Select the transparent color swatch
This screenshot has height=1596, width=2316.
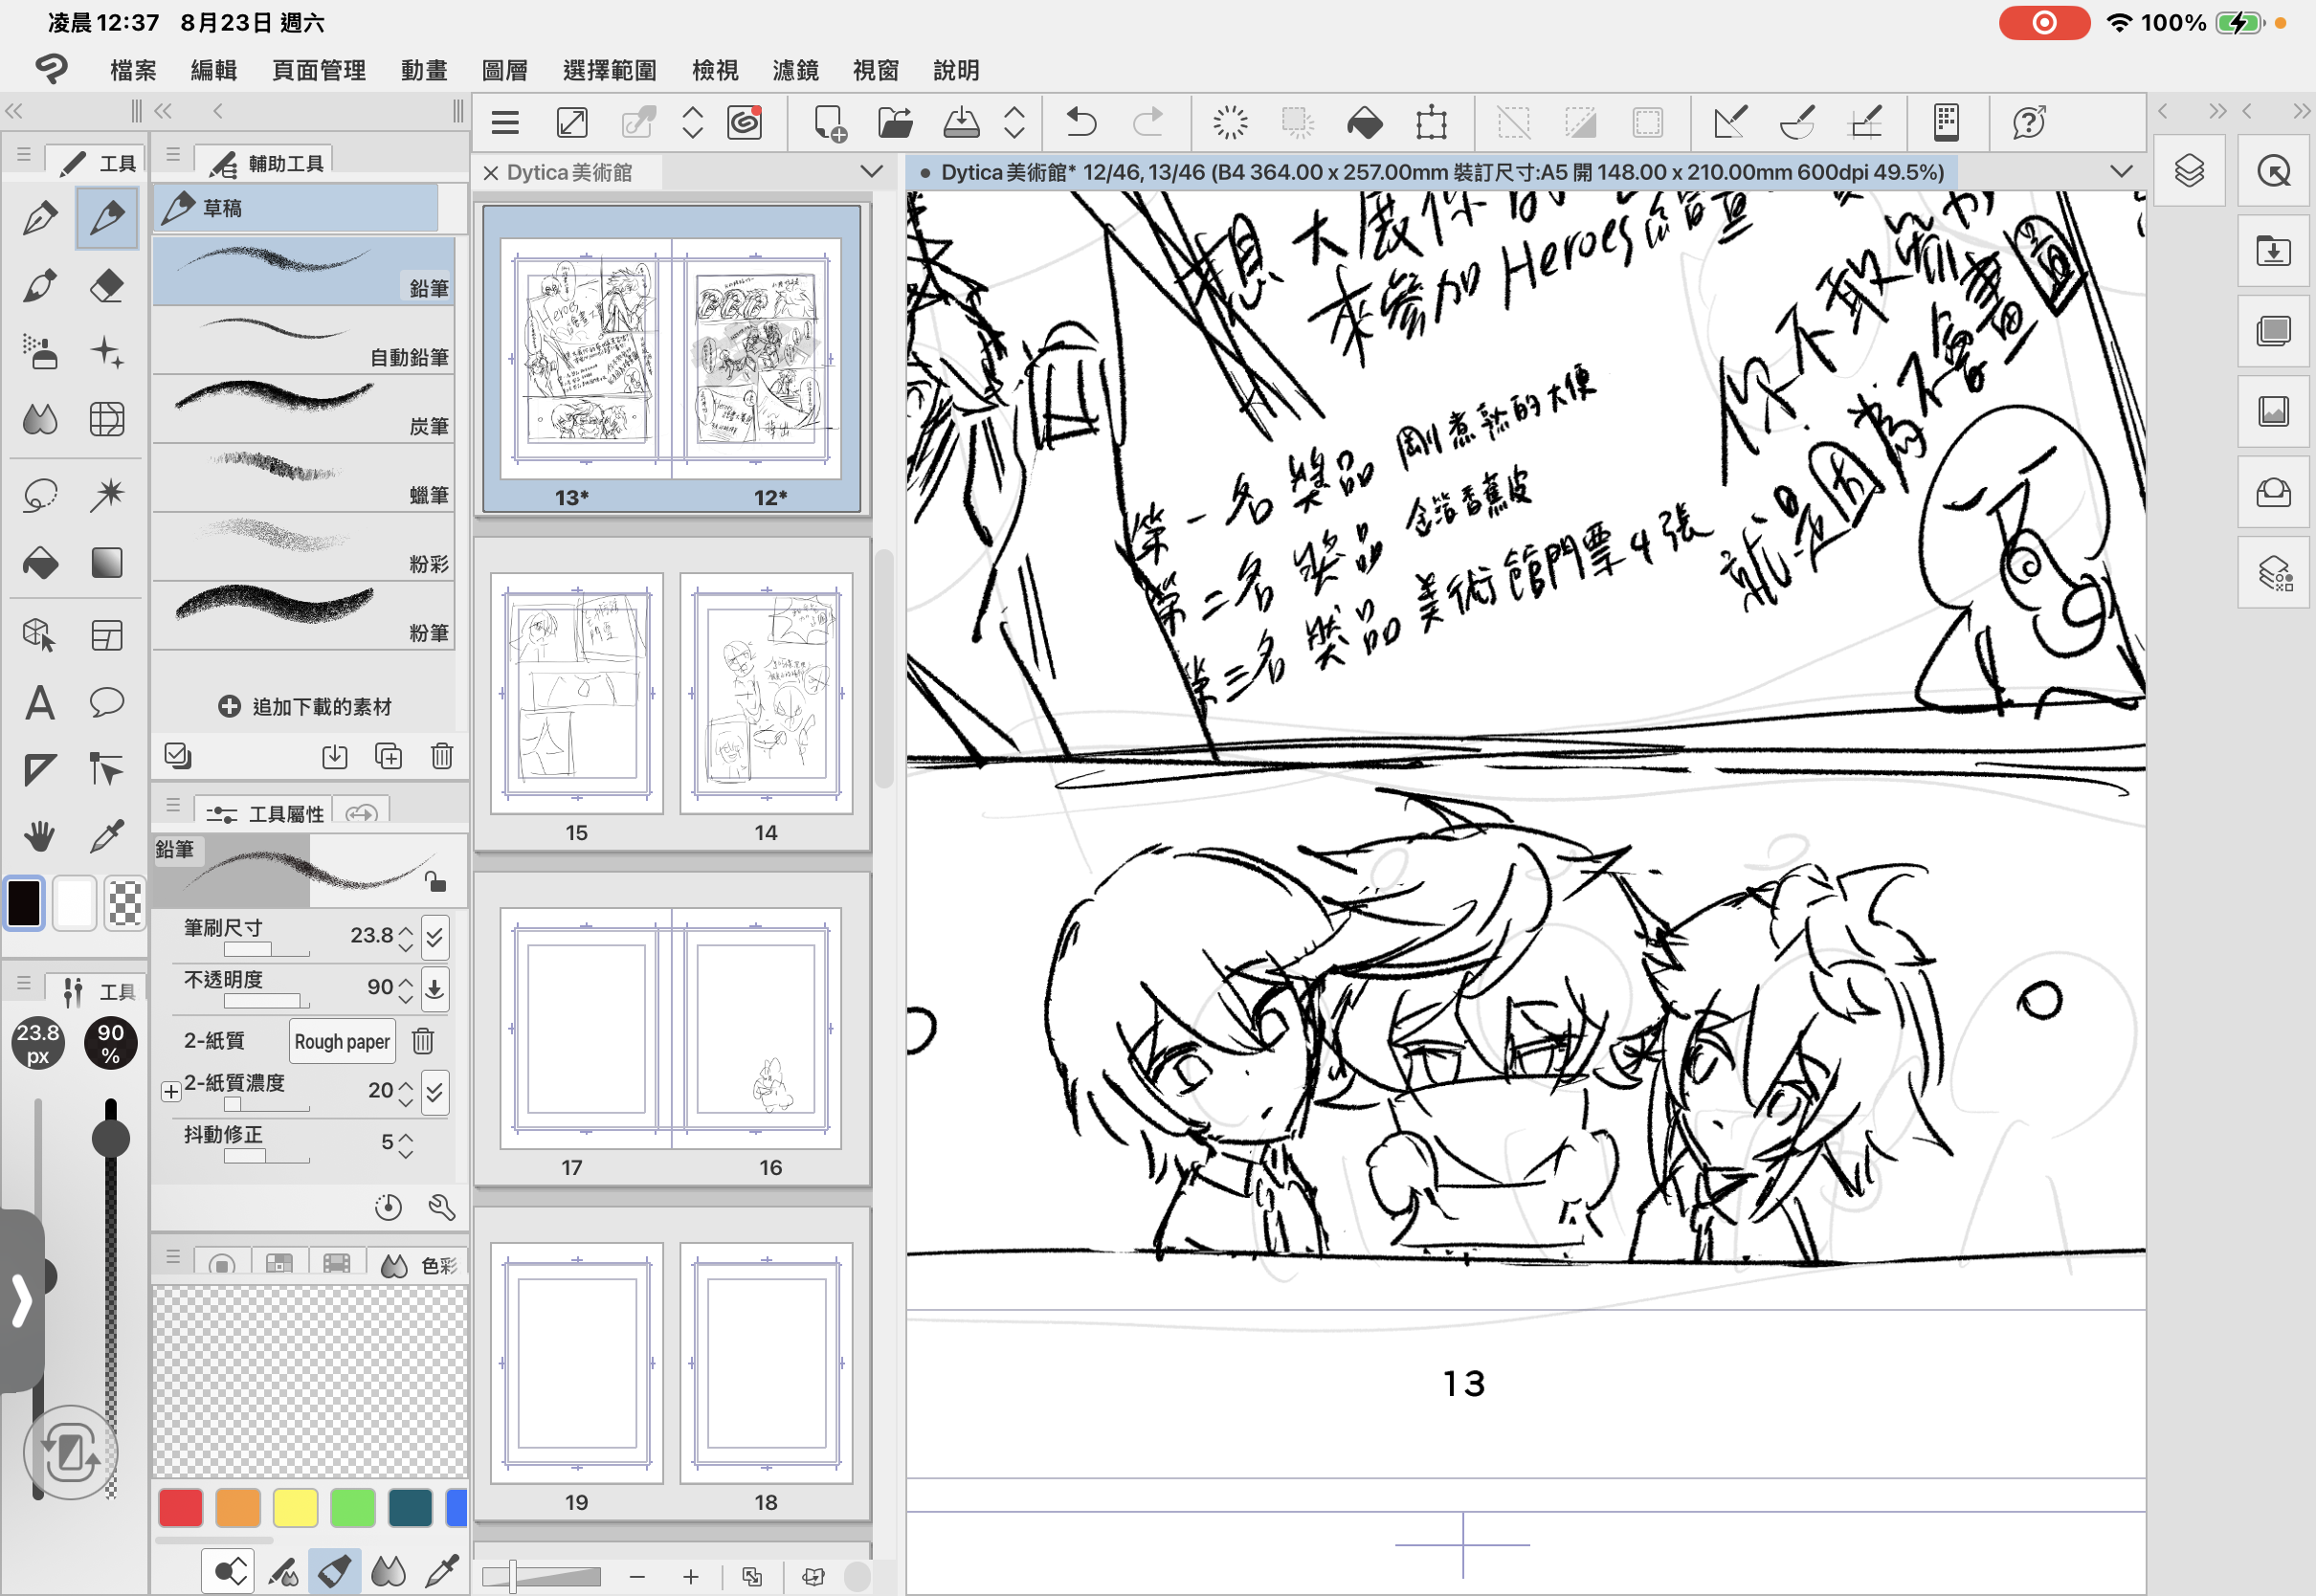point(125,904)
